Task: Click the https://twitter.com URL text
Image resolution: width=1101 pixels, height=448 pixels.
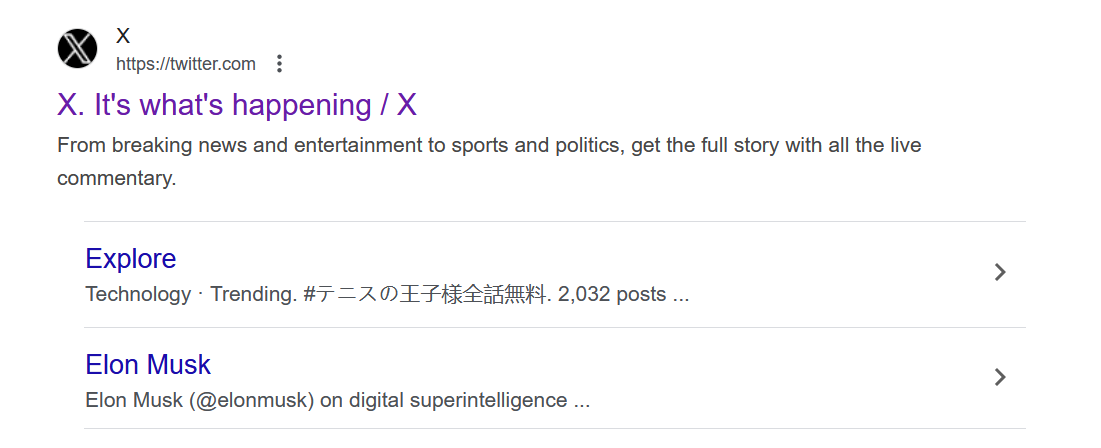Action: (x=185, y=65)
